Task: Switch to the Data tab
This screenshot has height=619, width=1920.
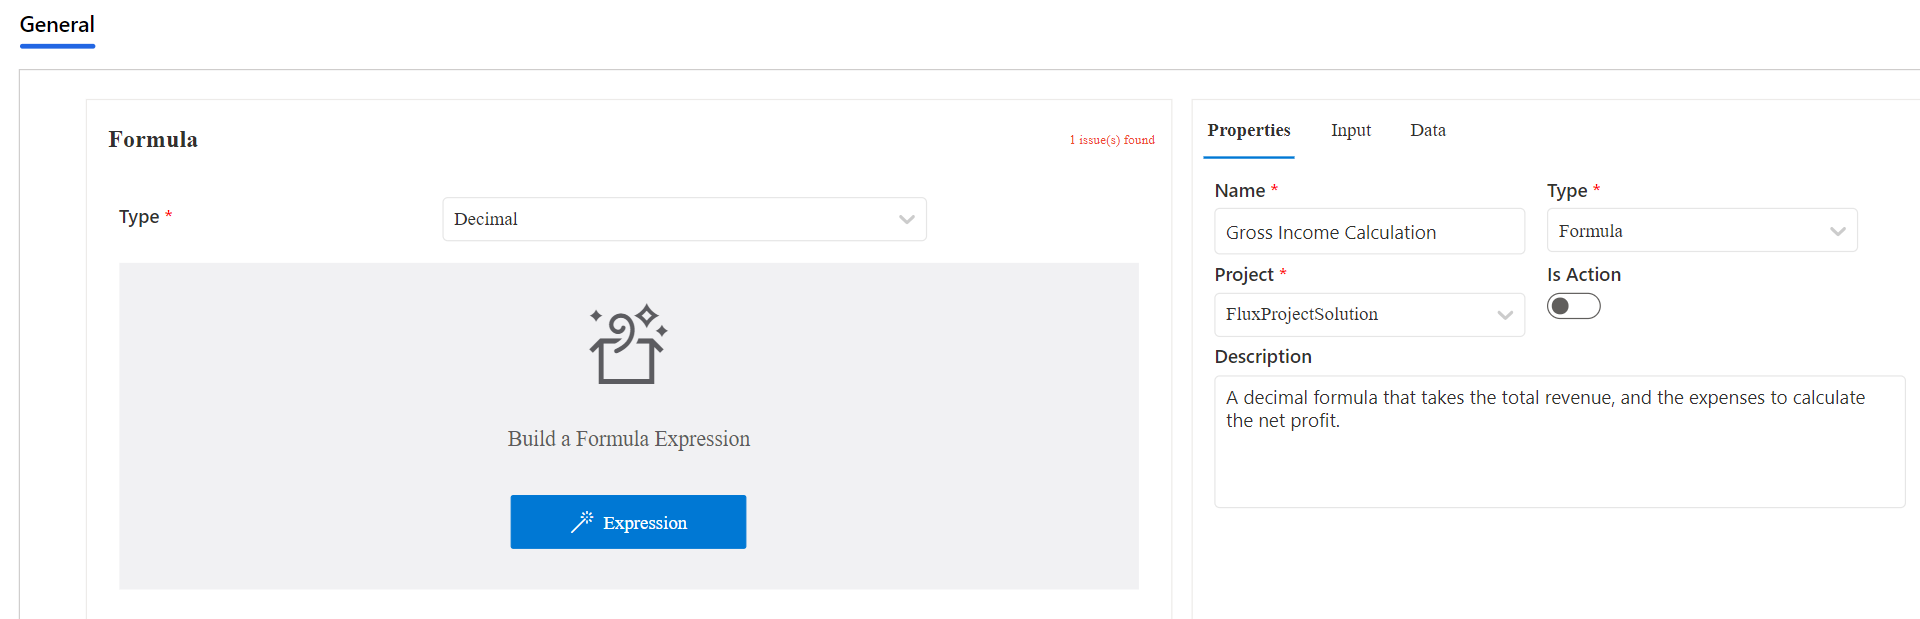Action: pyautogui.click(x=1427, y=131)
